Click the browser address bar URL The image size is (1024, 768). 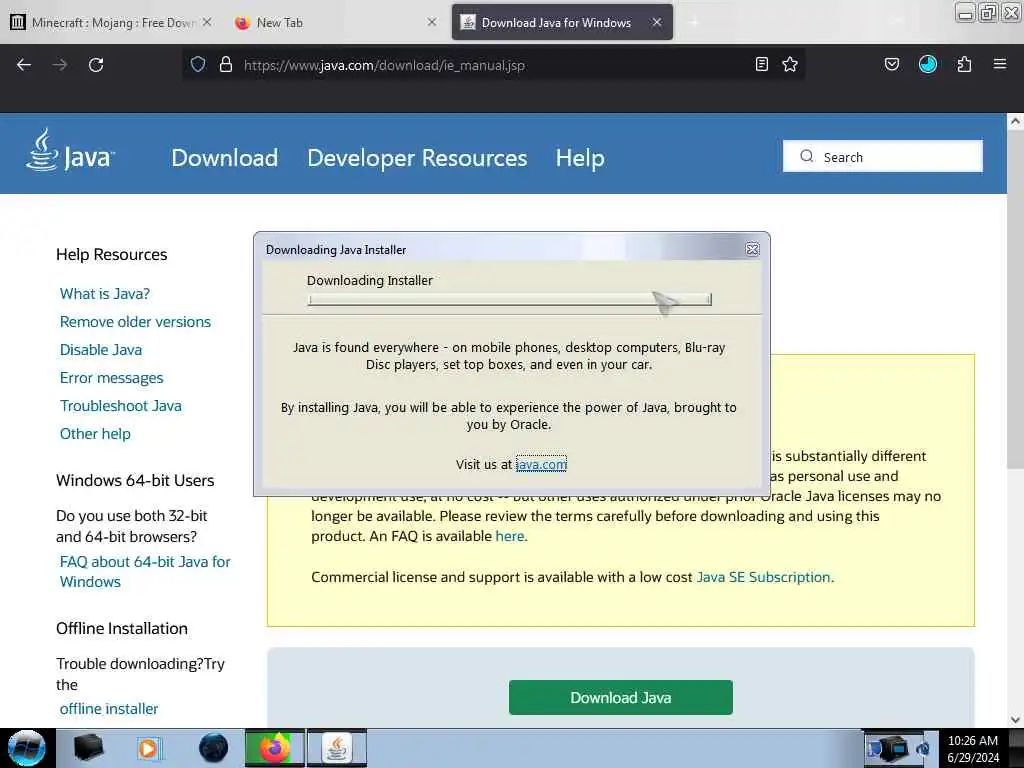coord(384,65)
